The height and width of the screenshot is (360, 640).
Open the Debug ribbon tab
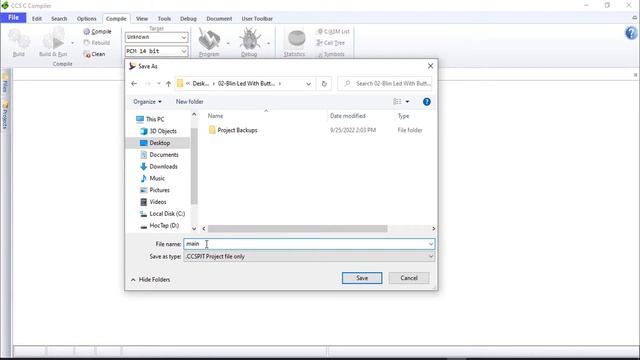point(188,19)
